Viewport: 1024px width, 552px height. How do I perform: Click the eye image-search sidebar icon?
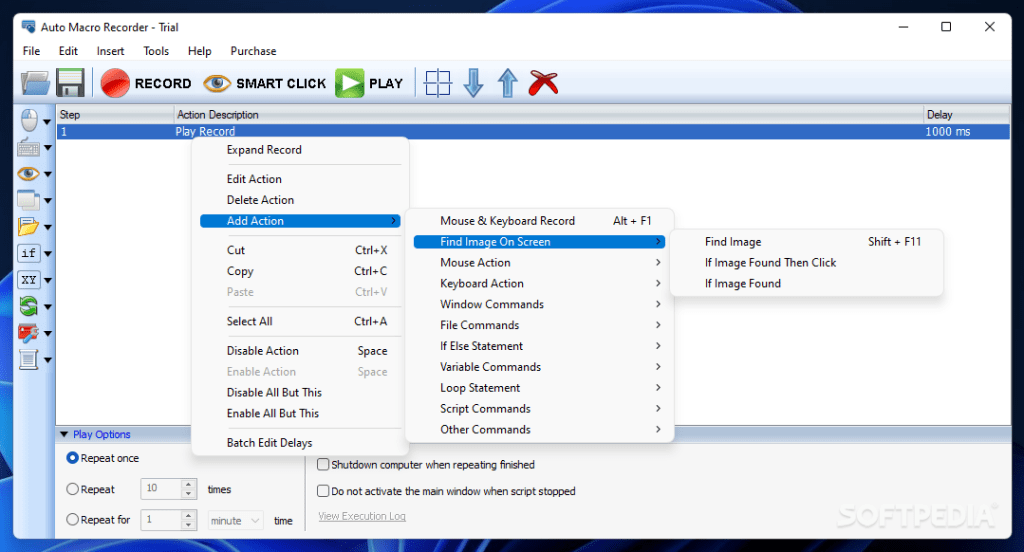click(x=28, y=174)
